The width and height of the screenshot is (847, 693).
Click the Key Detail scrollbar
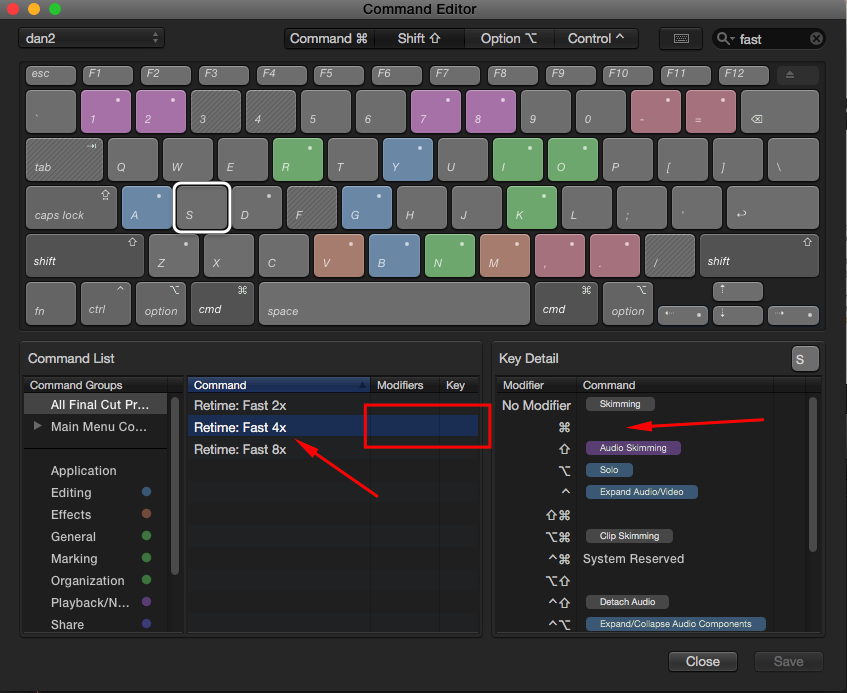point(812,474)
